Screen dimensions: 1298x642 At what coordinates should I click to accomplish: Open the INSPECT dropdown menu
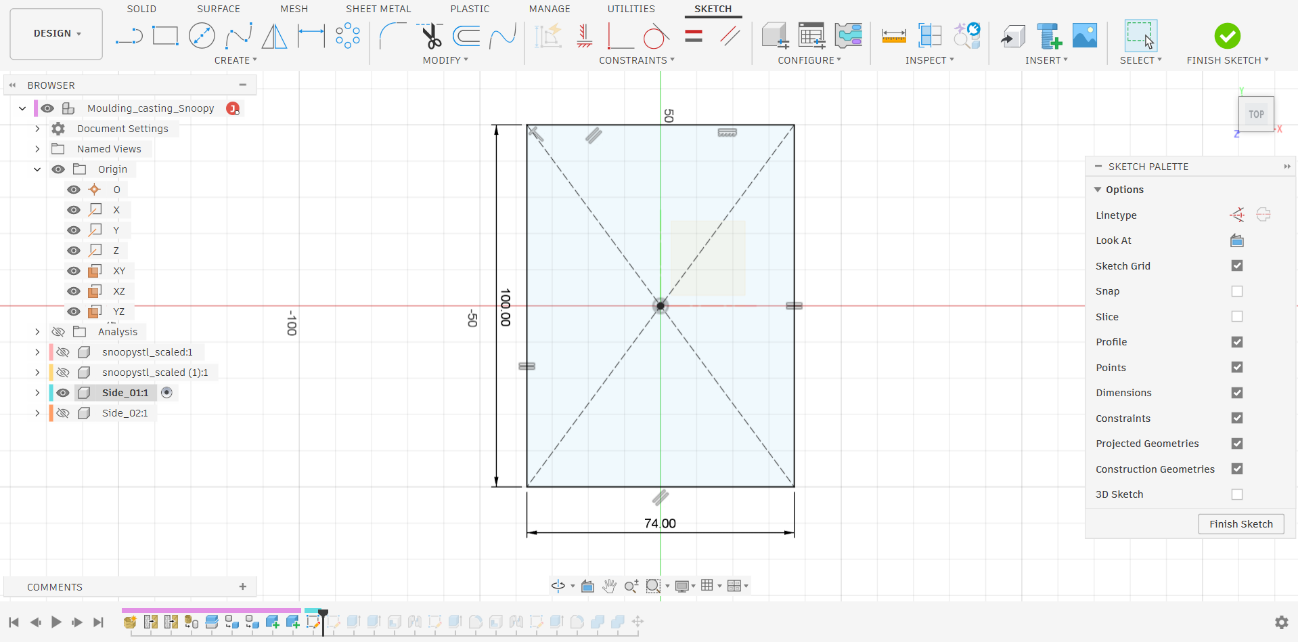click(x=929, y=60)
